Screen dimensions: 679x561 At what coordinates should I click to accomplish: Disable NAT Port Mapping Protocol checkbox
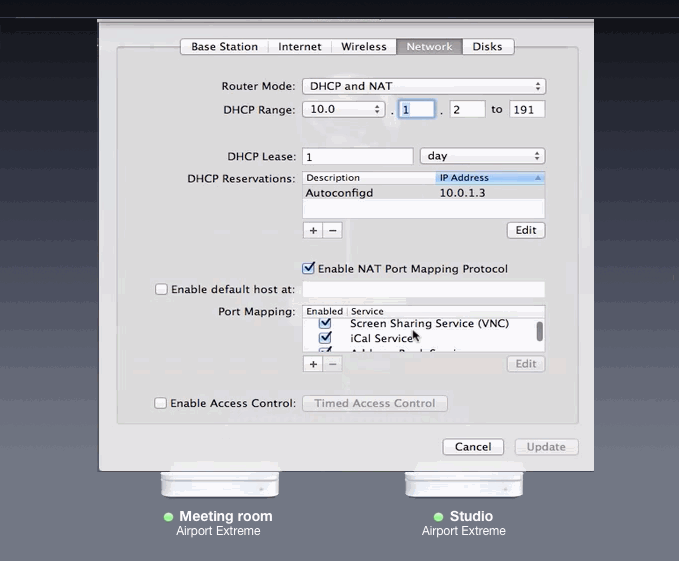(308, 268)
